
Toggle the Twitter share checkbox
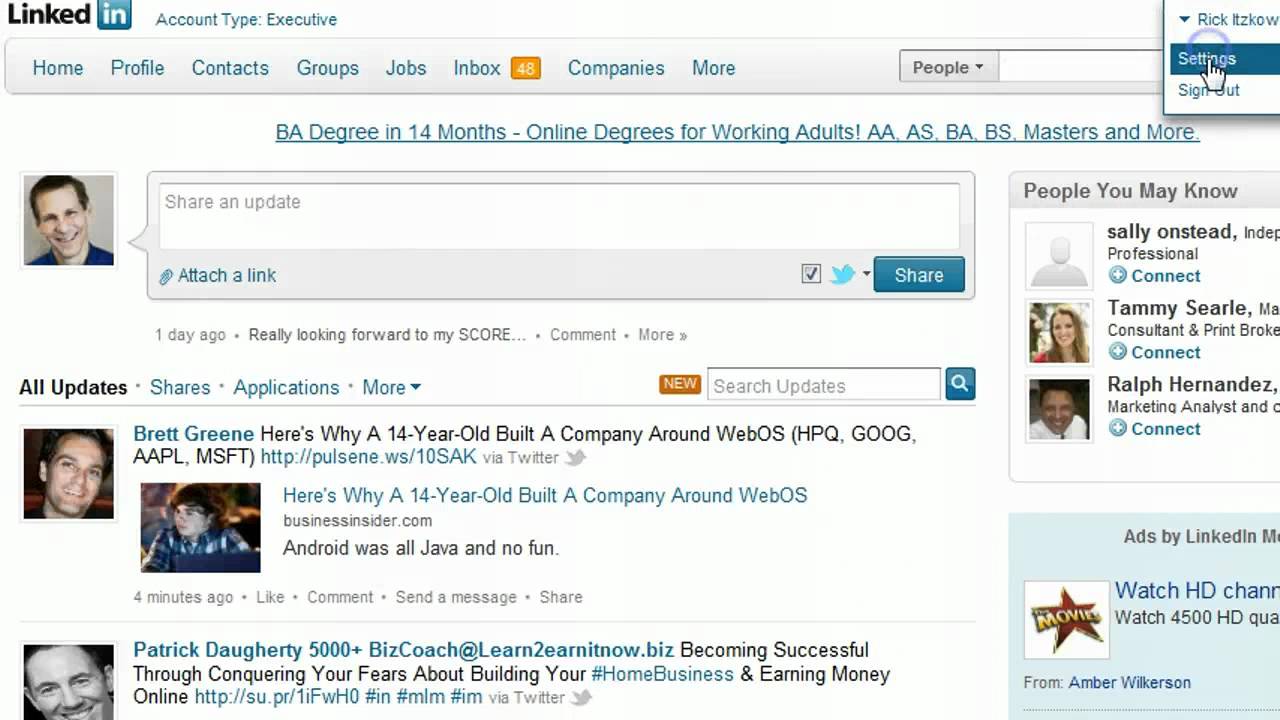coord(811,274)
